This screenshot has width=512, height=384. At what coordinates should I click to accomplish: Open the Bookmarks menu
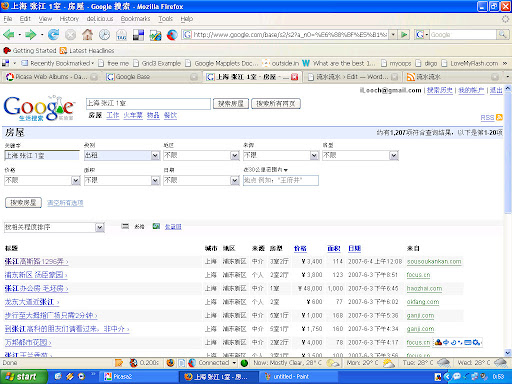click(x=135, y=19)
